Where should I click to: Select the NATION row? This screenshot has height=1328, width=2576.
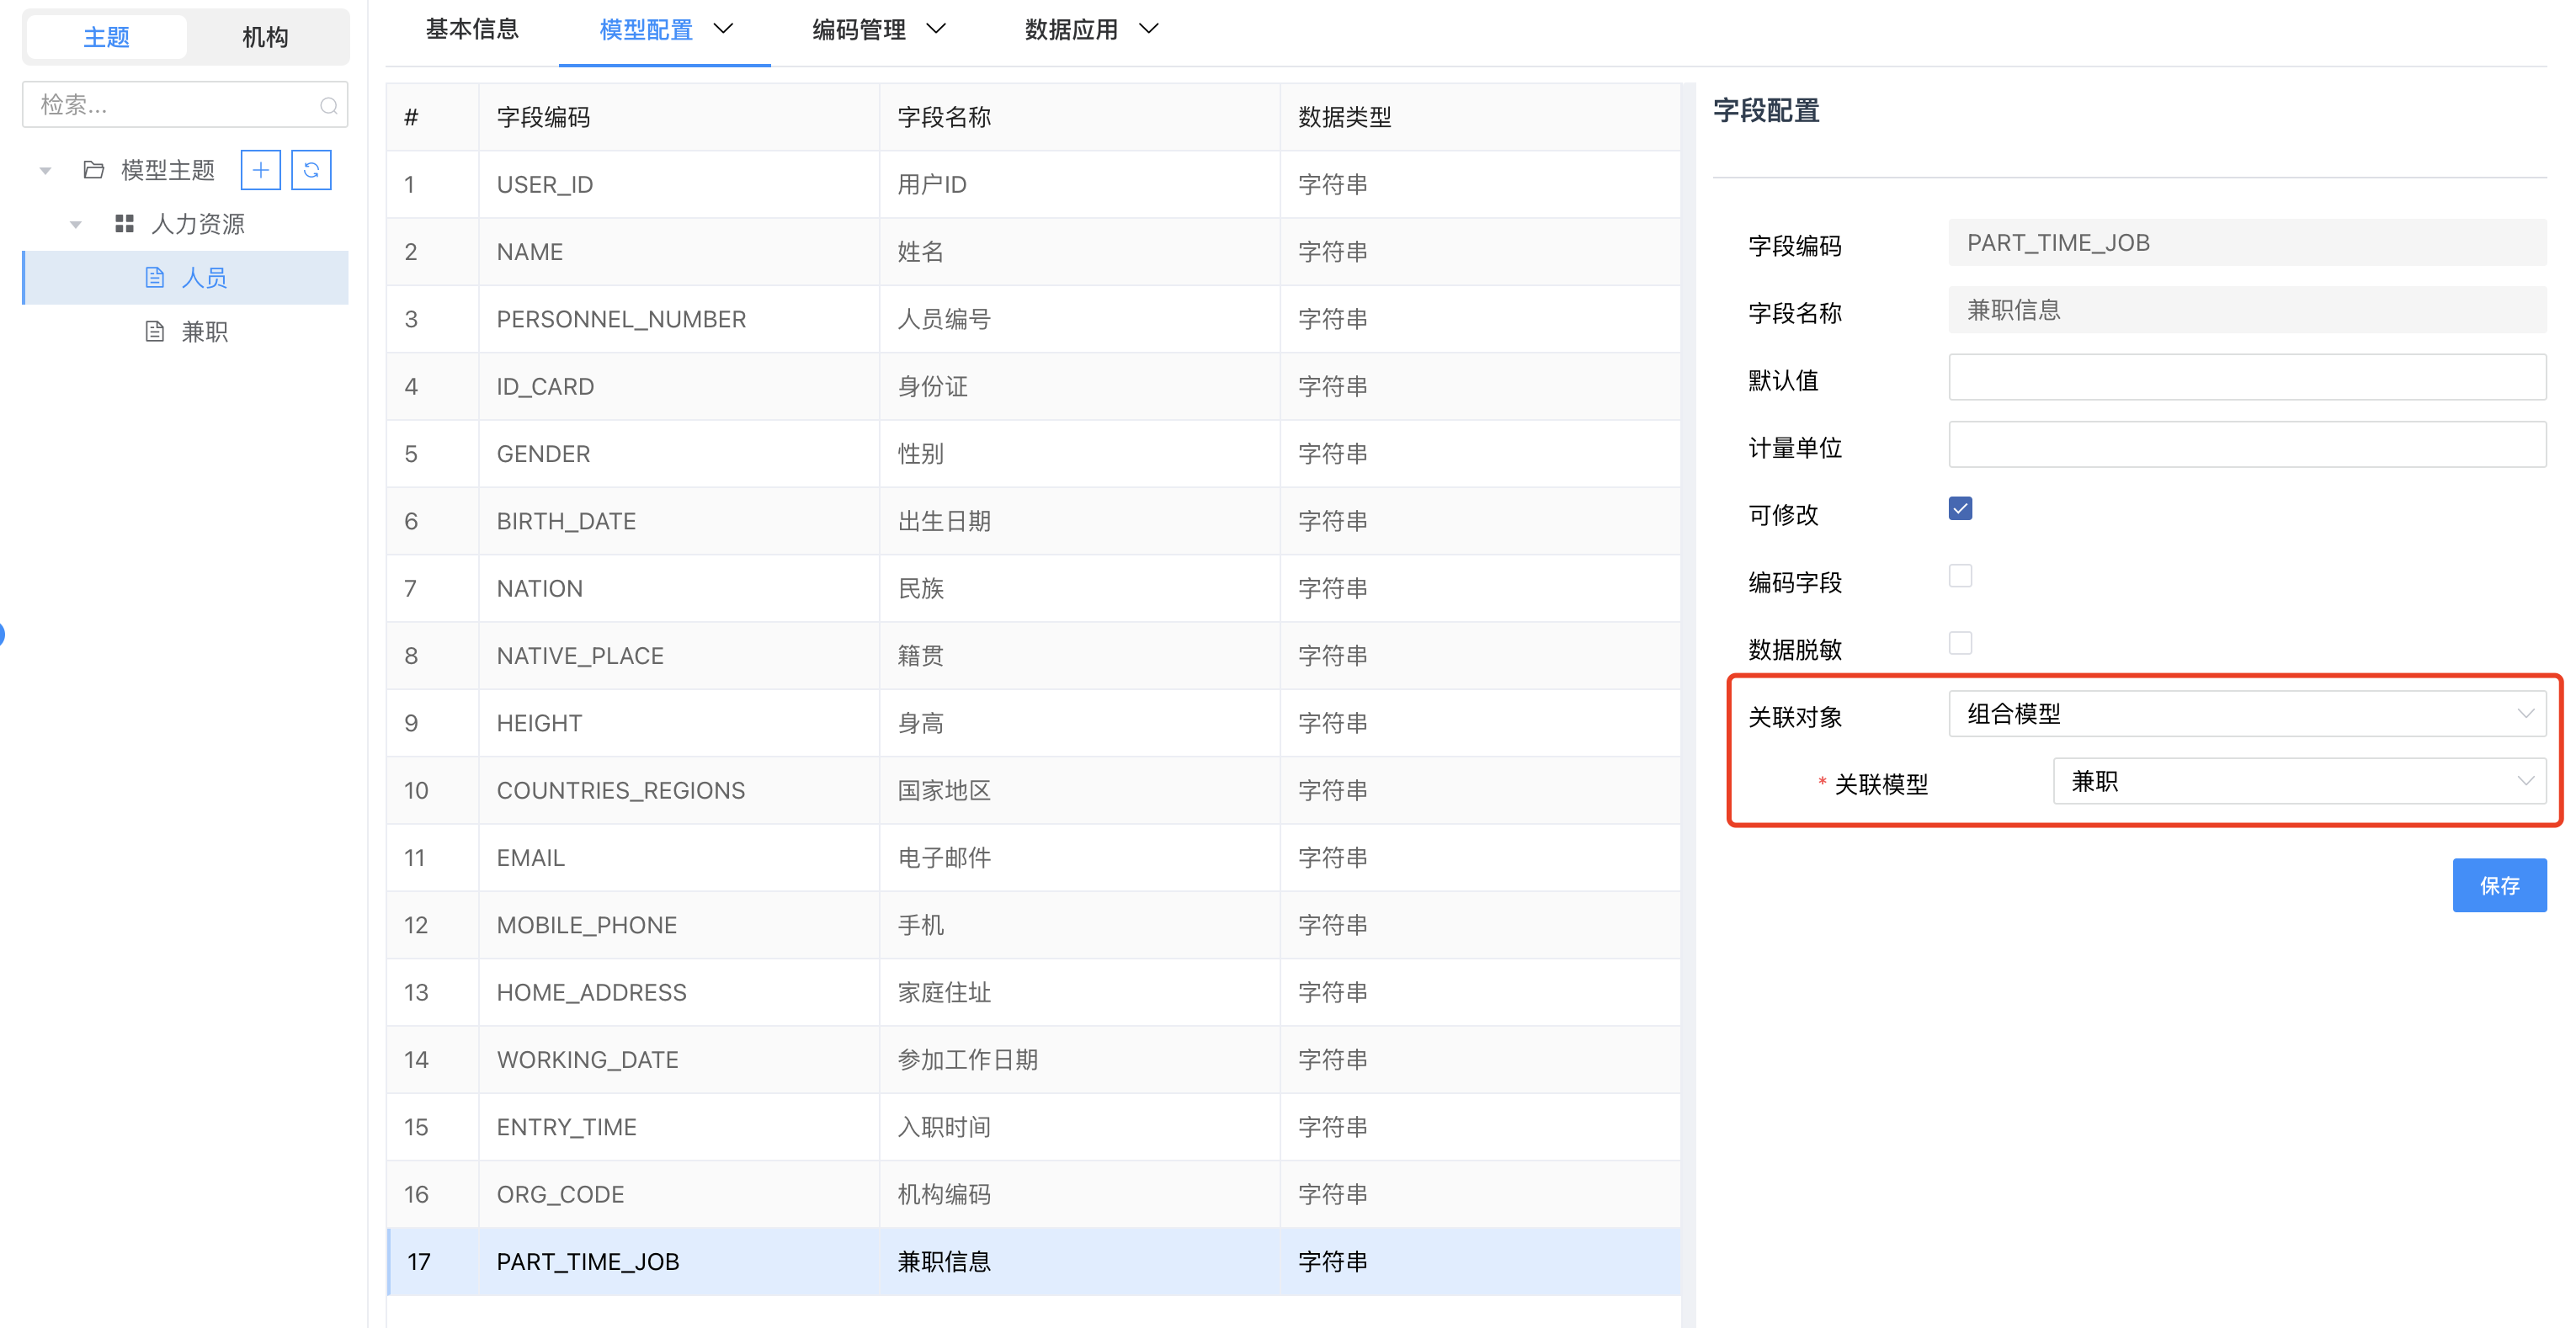[x=1033, y=588]
